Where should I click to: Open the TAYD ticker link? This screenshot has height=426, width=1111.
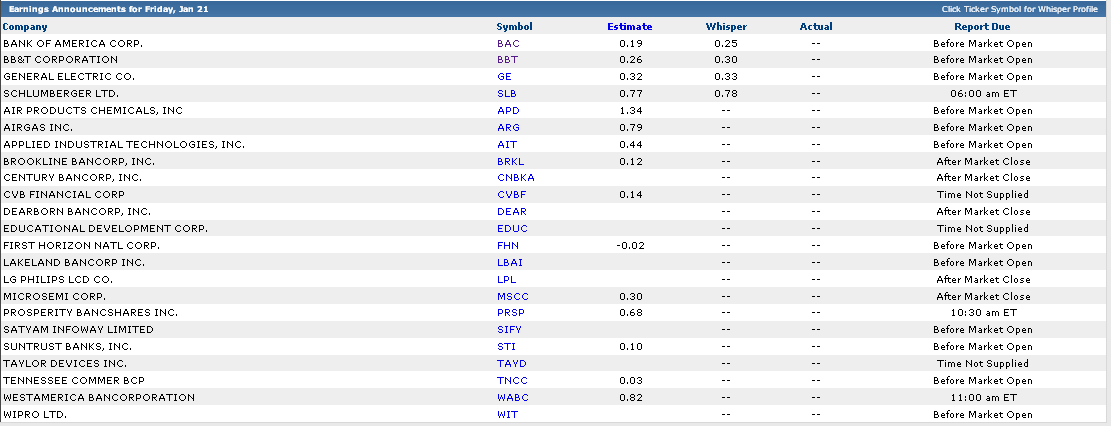pos(512,364)
